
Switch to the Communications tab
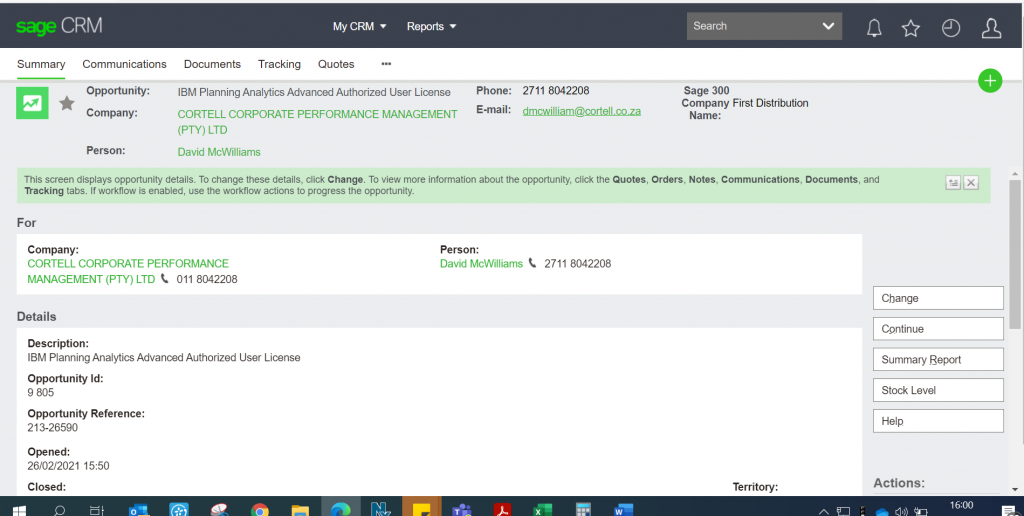pyautogui.click(x=124, y=64)
